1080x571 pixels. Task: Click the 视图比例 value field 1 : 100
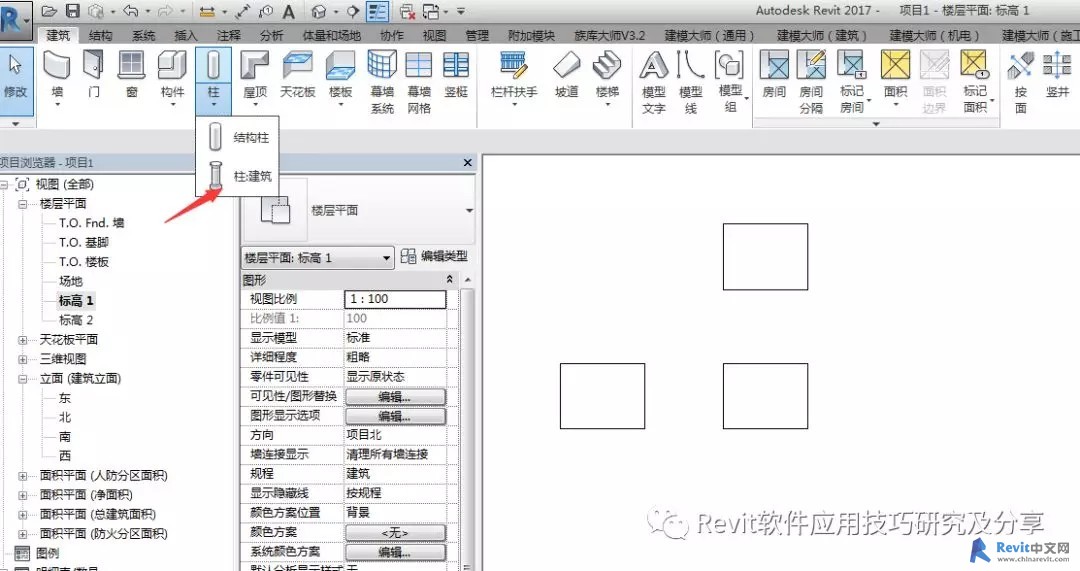(x=395, y=299)
